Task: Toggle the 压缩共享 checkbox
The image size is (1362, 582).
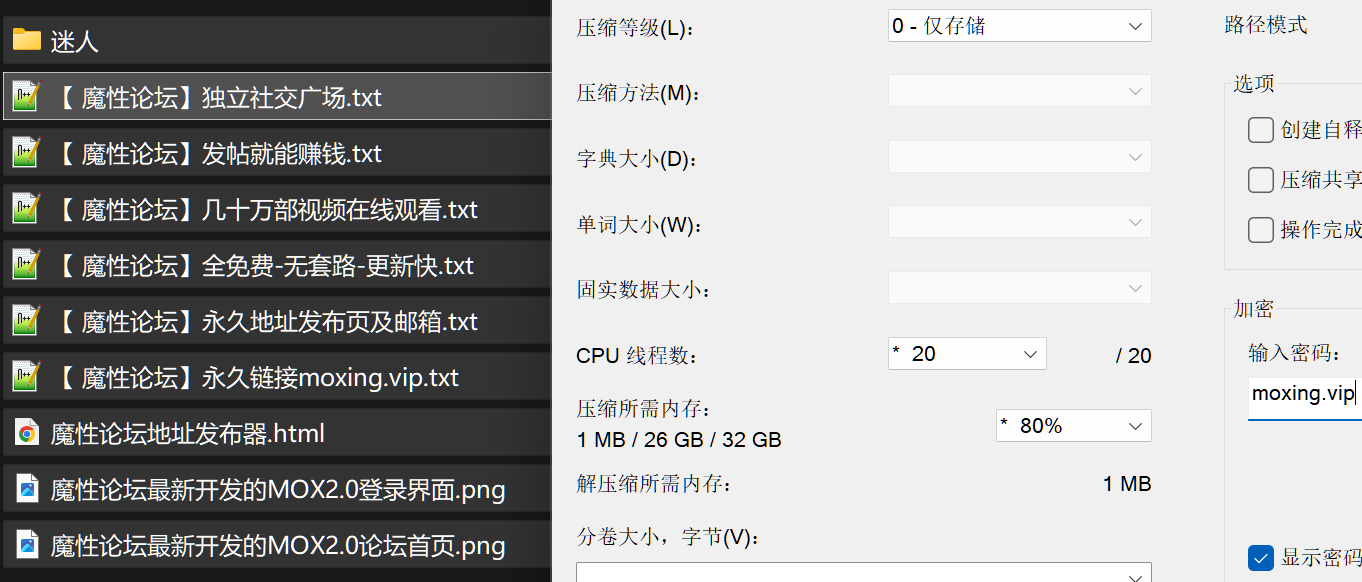Action: click(1261, 180)
